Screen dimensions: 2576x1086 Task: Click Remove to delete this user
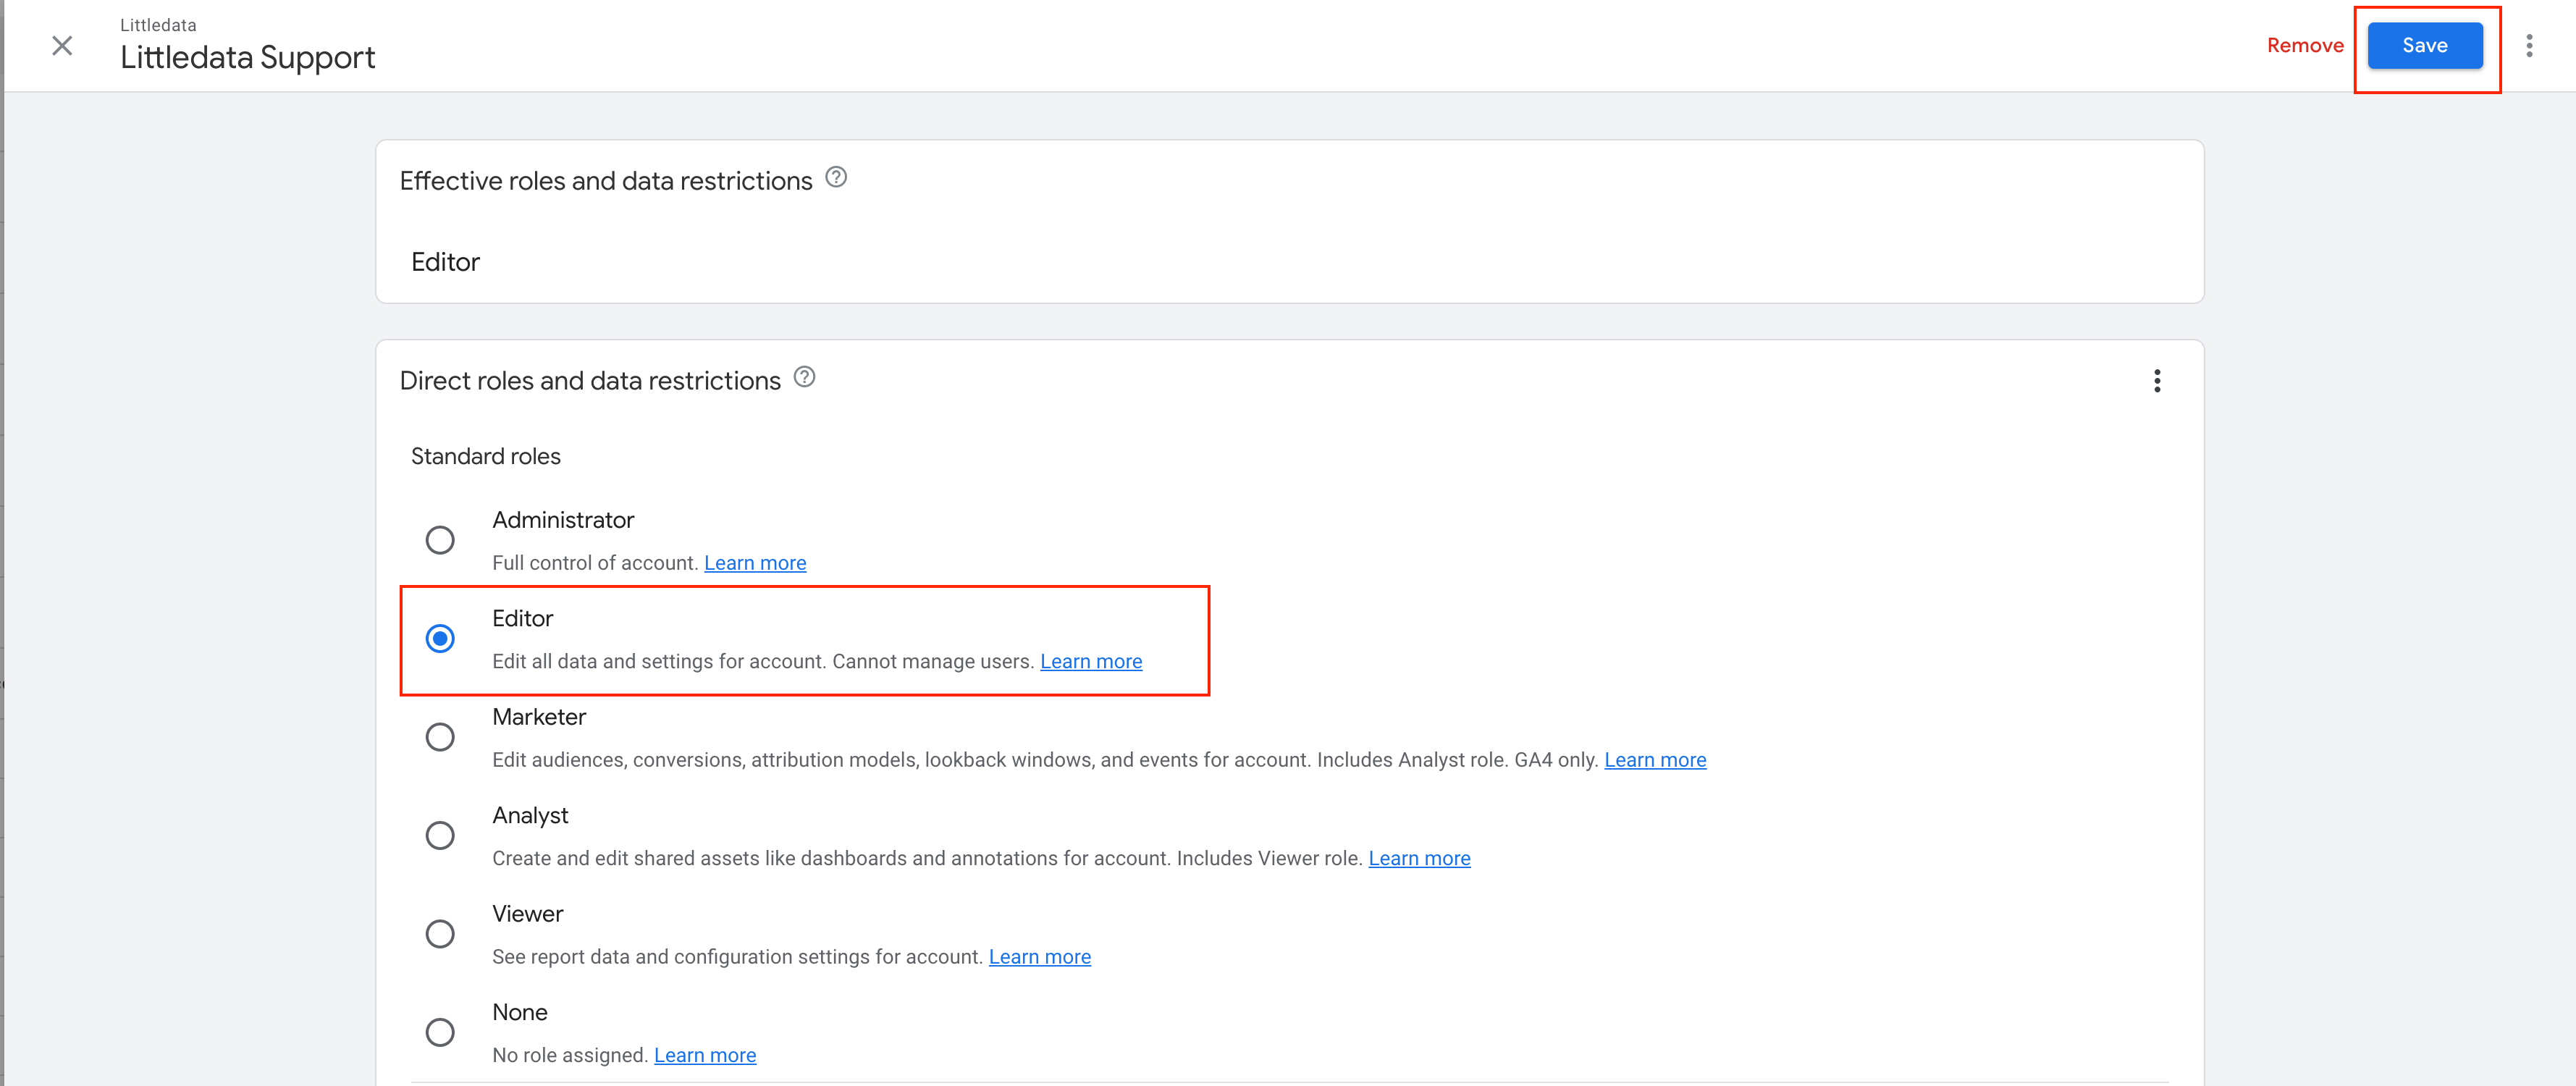pyautogui.click(x=2305, y=46)
